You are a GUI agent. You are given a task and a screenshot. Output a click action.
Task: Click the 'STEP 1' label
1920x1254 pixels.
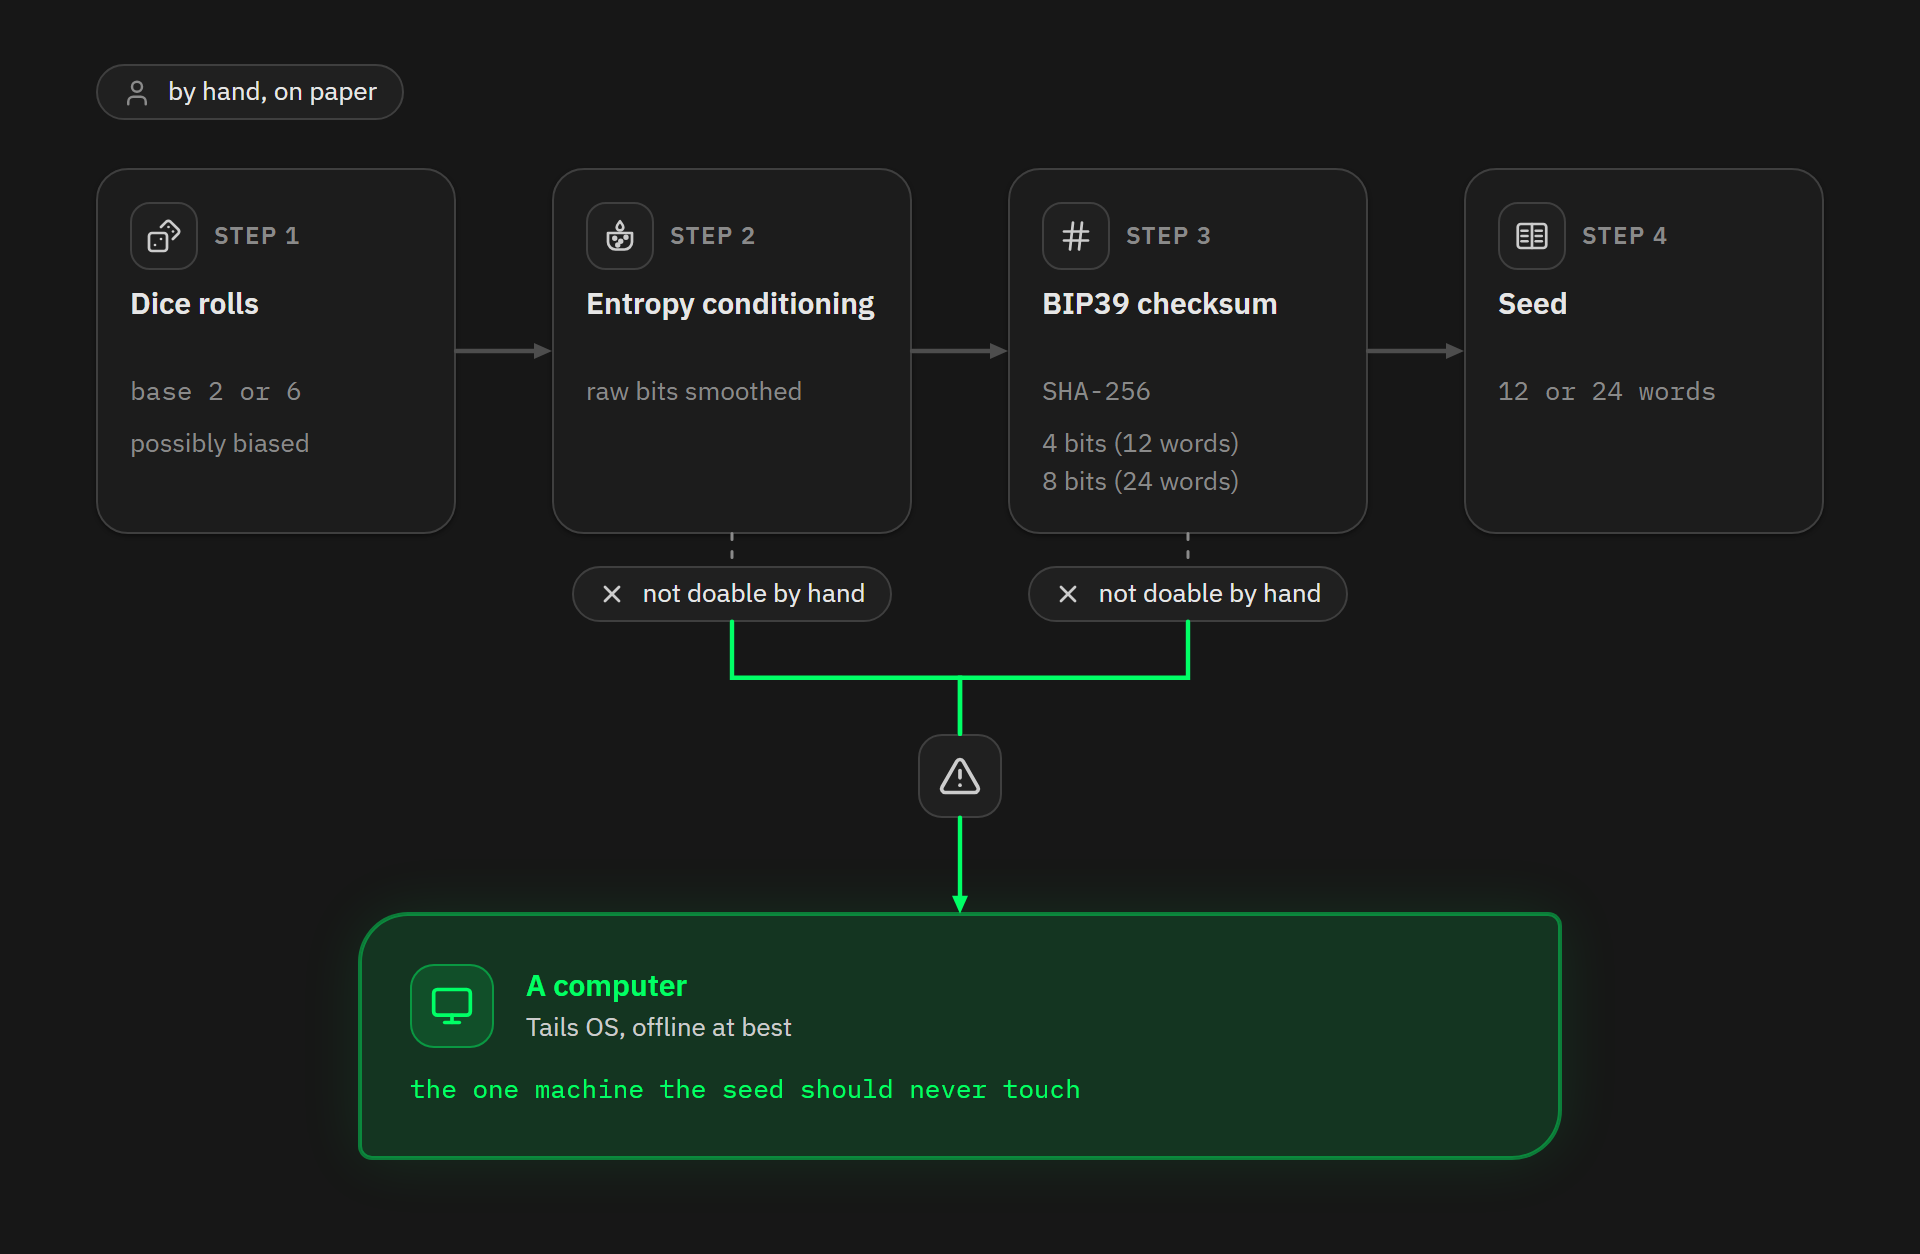pos(257,236)
